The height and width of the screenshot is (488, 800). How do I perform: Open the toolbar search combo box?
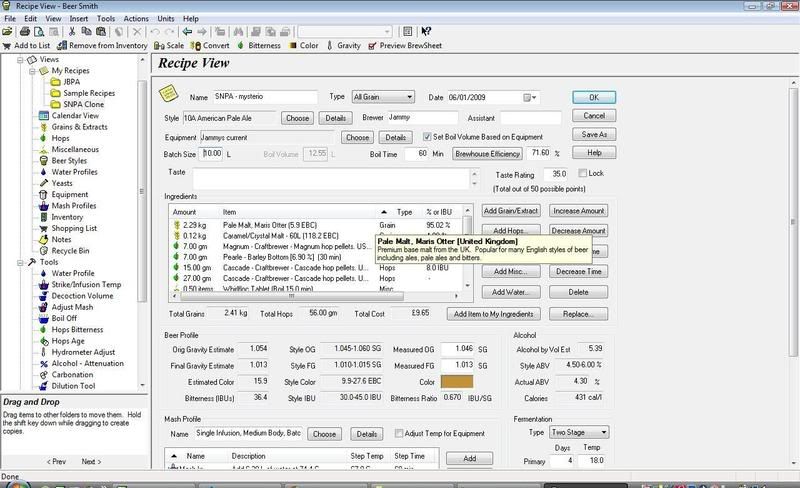pos(345,32)
